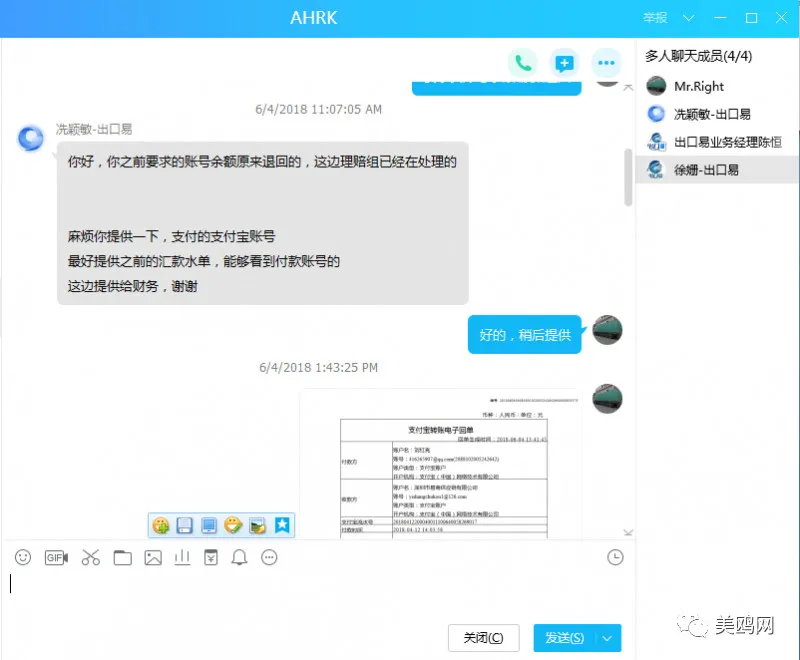Open the three-dots more options icon in the header
The image size is (800, 660).
point(606,63)
